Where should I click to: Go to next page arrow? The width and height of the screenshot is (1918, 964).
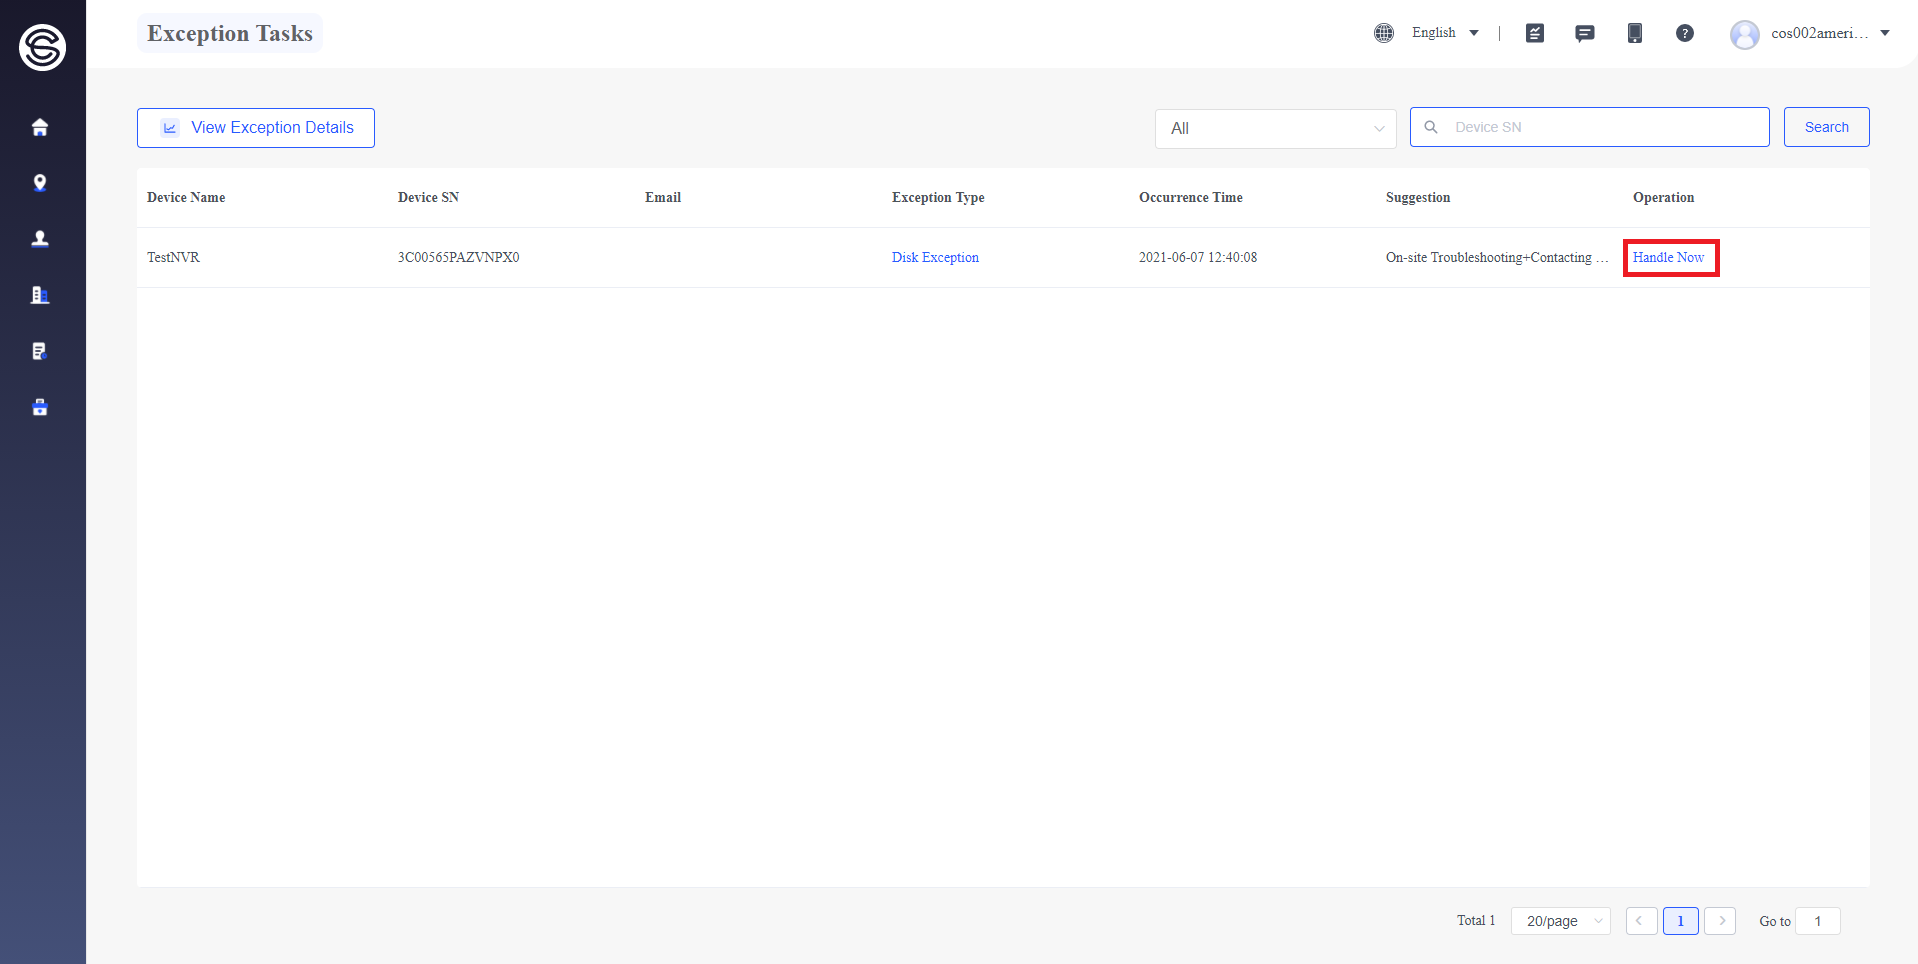1721,921
